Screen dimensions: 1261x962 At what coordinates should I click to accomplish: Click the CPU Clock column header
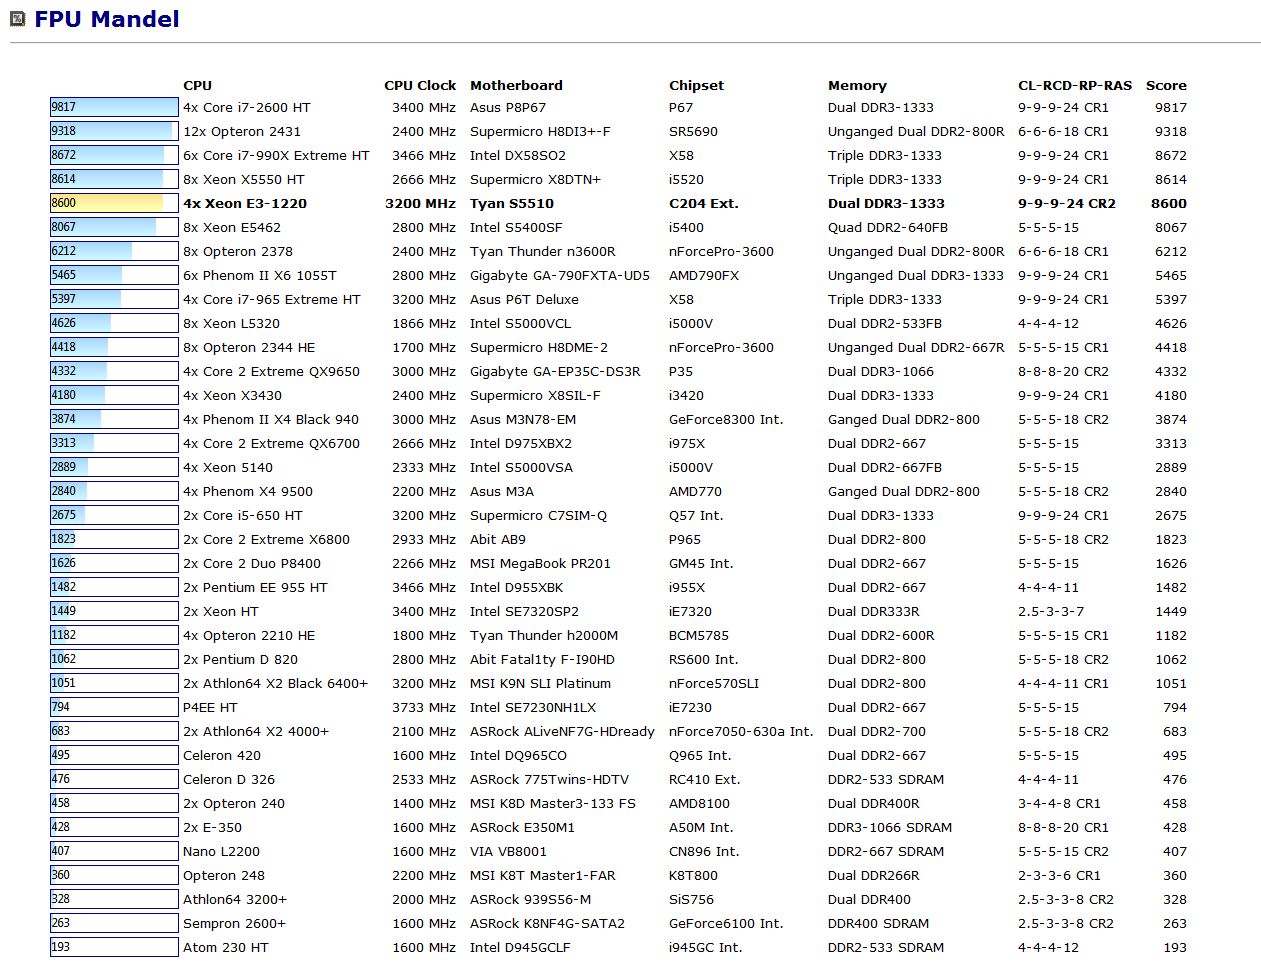click(420, 86)
